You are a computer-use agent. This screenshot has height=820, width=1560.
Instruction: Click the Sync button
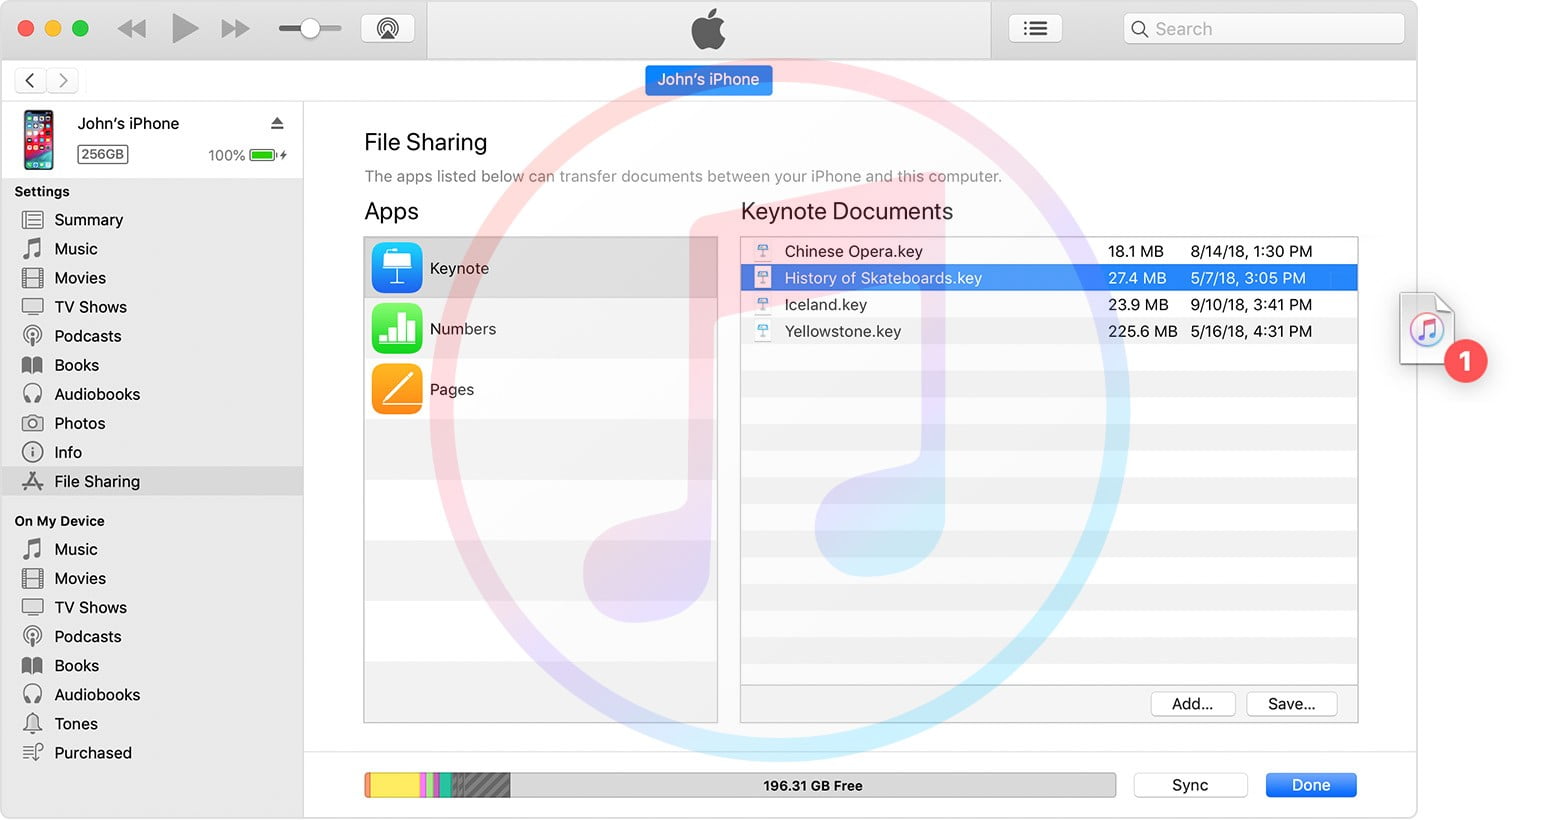1190,785
